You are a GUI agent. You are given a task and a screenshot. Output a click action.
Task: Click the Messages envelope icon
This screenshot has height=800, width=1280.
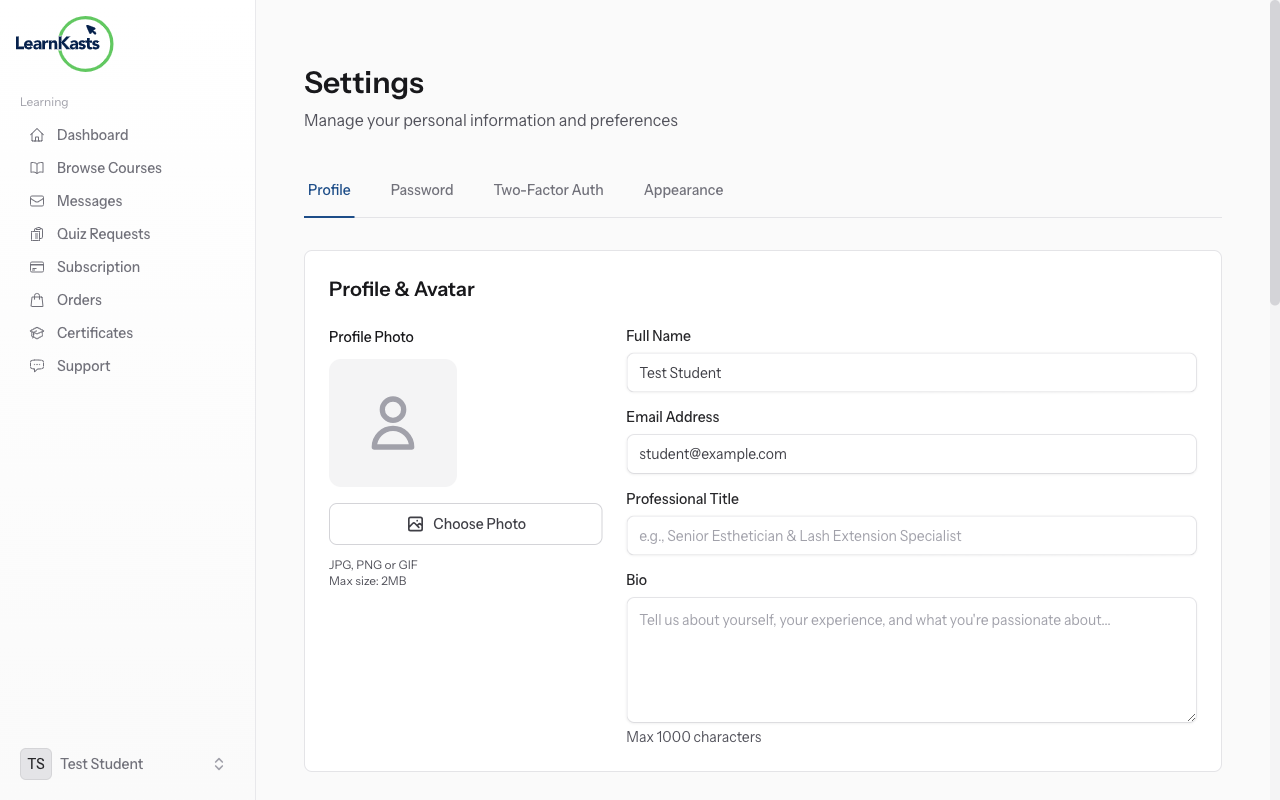(x=37, y=200)
